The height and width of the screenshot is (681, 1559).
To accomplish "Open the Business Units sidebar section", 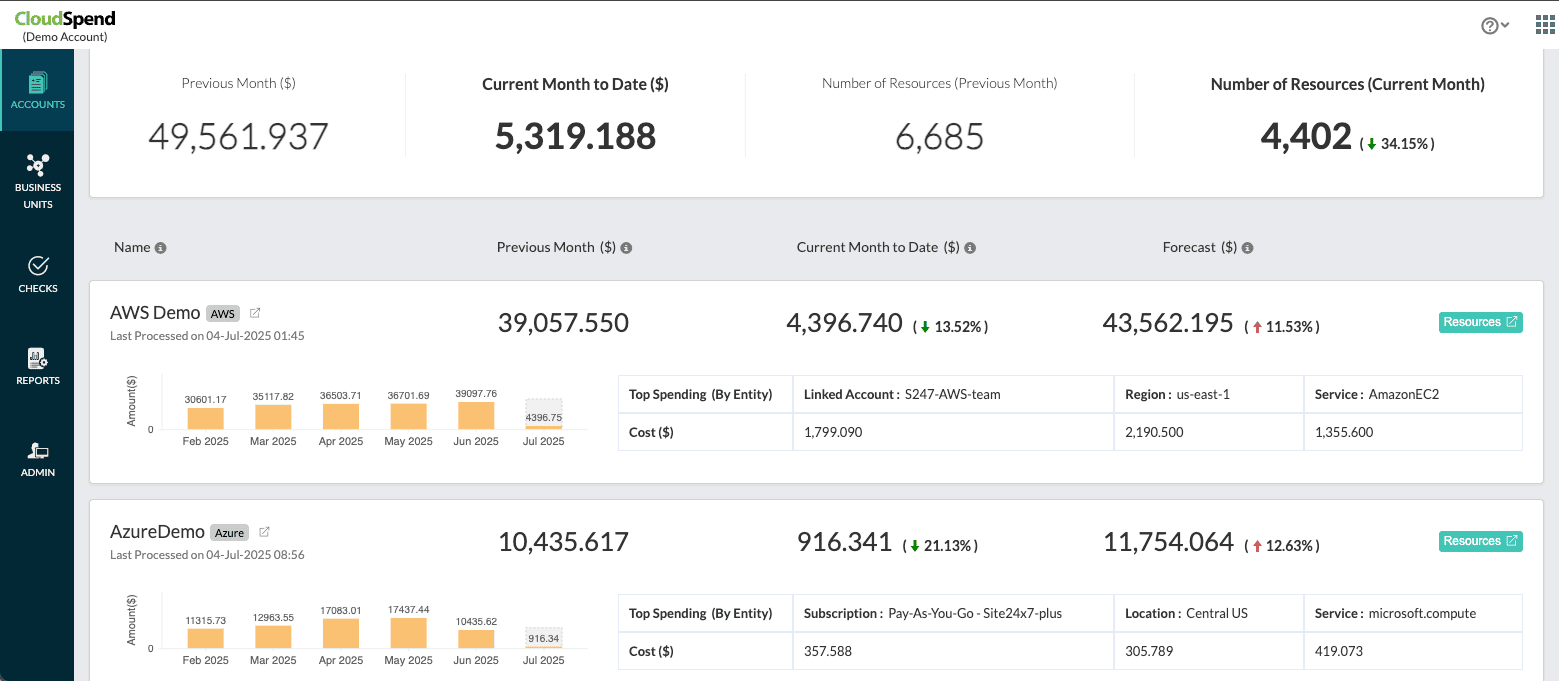I will (x=38, y=181).
